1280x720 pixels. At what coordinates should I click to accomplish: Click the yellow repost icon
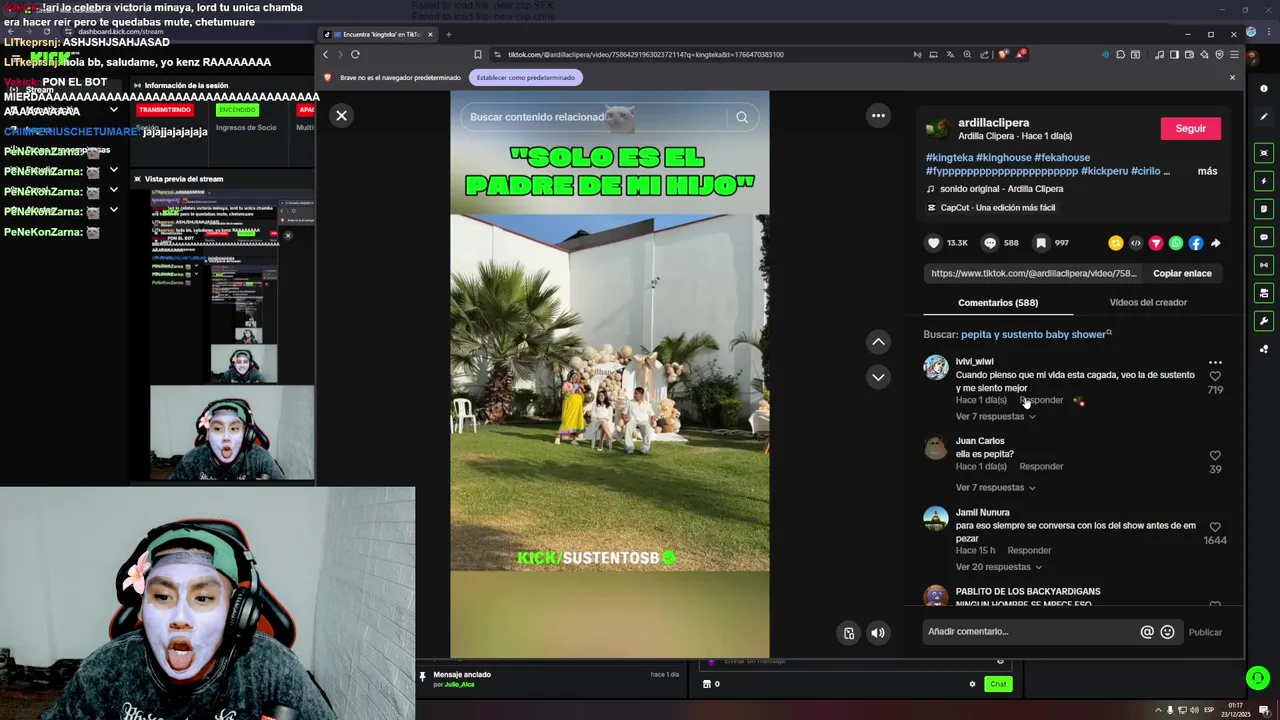[x=1116, y=243]
